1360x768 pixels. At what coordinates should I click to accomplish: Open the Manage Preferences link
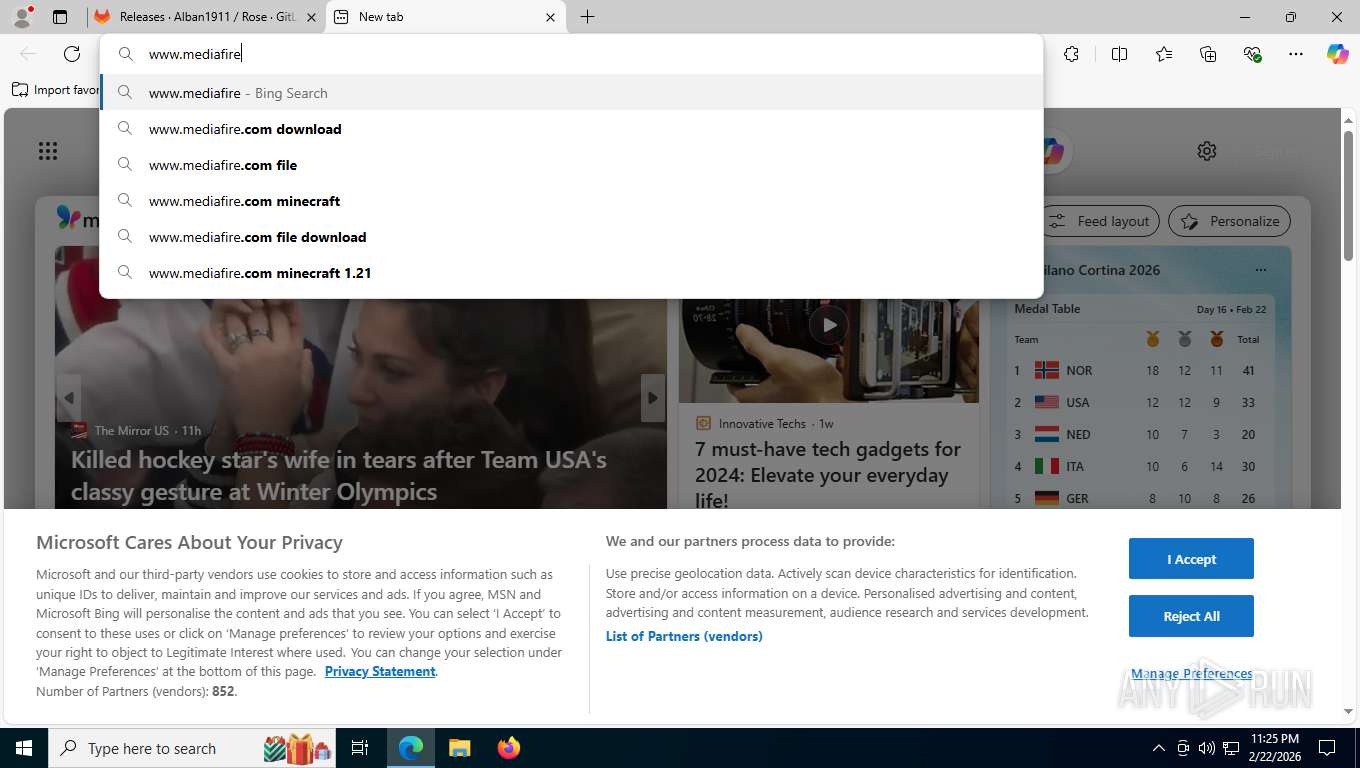click(1191, 673)
